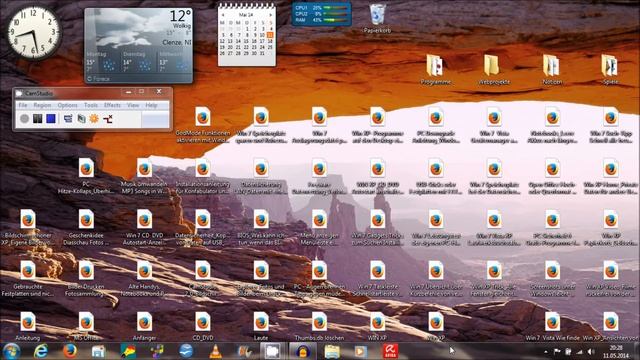
Task: Select the GodMode Funktionen desktop file
Action: click(x=203, y=124)
